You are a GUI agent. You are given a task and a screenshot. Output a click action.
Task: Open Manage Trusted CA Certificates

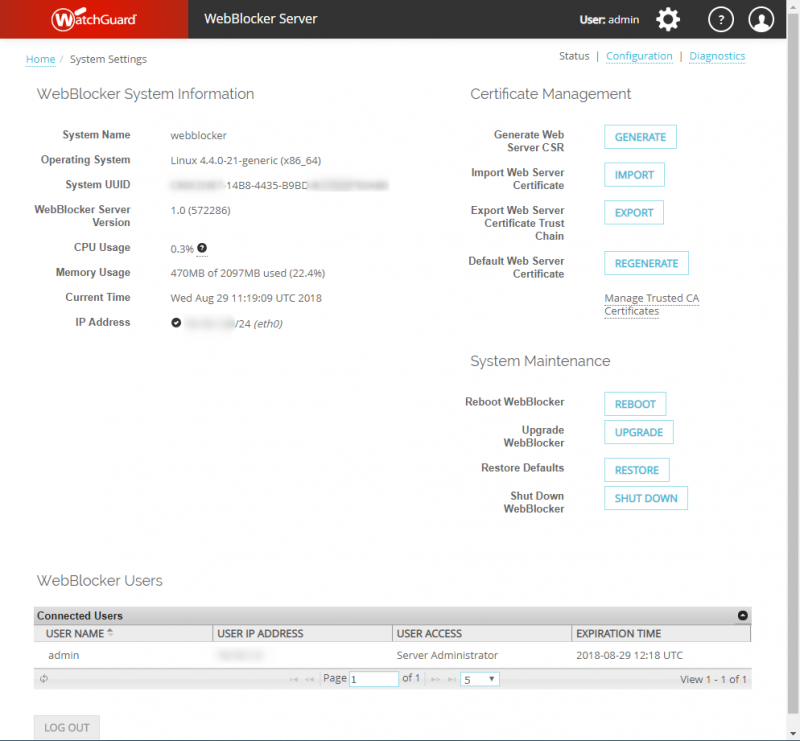pyautogui.click(x=651, y=304)
